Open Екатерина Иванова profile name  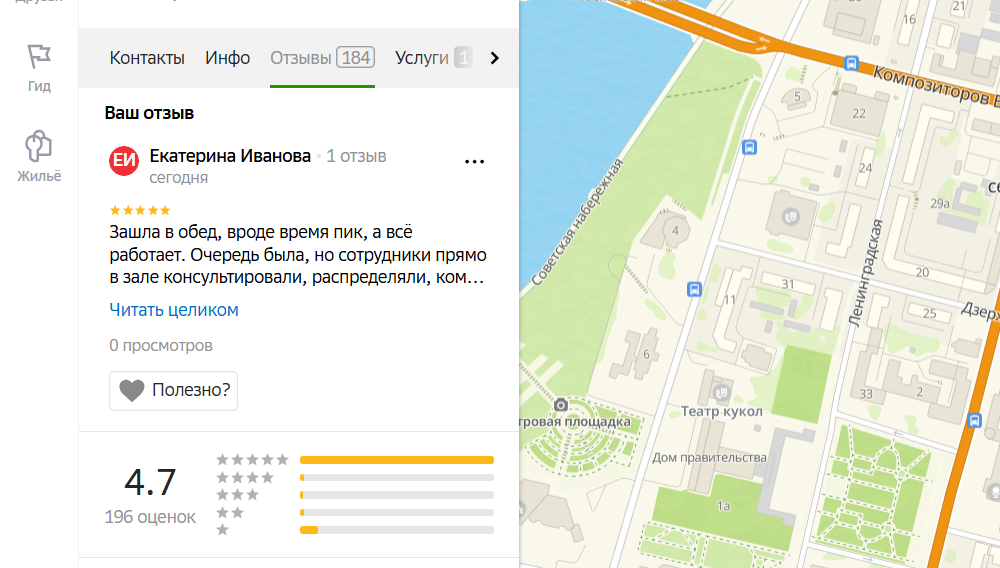[230, 156]
